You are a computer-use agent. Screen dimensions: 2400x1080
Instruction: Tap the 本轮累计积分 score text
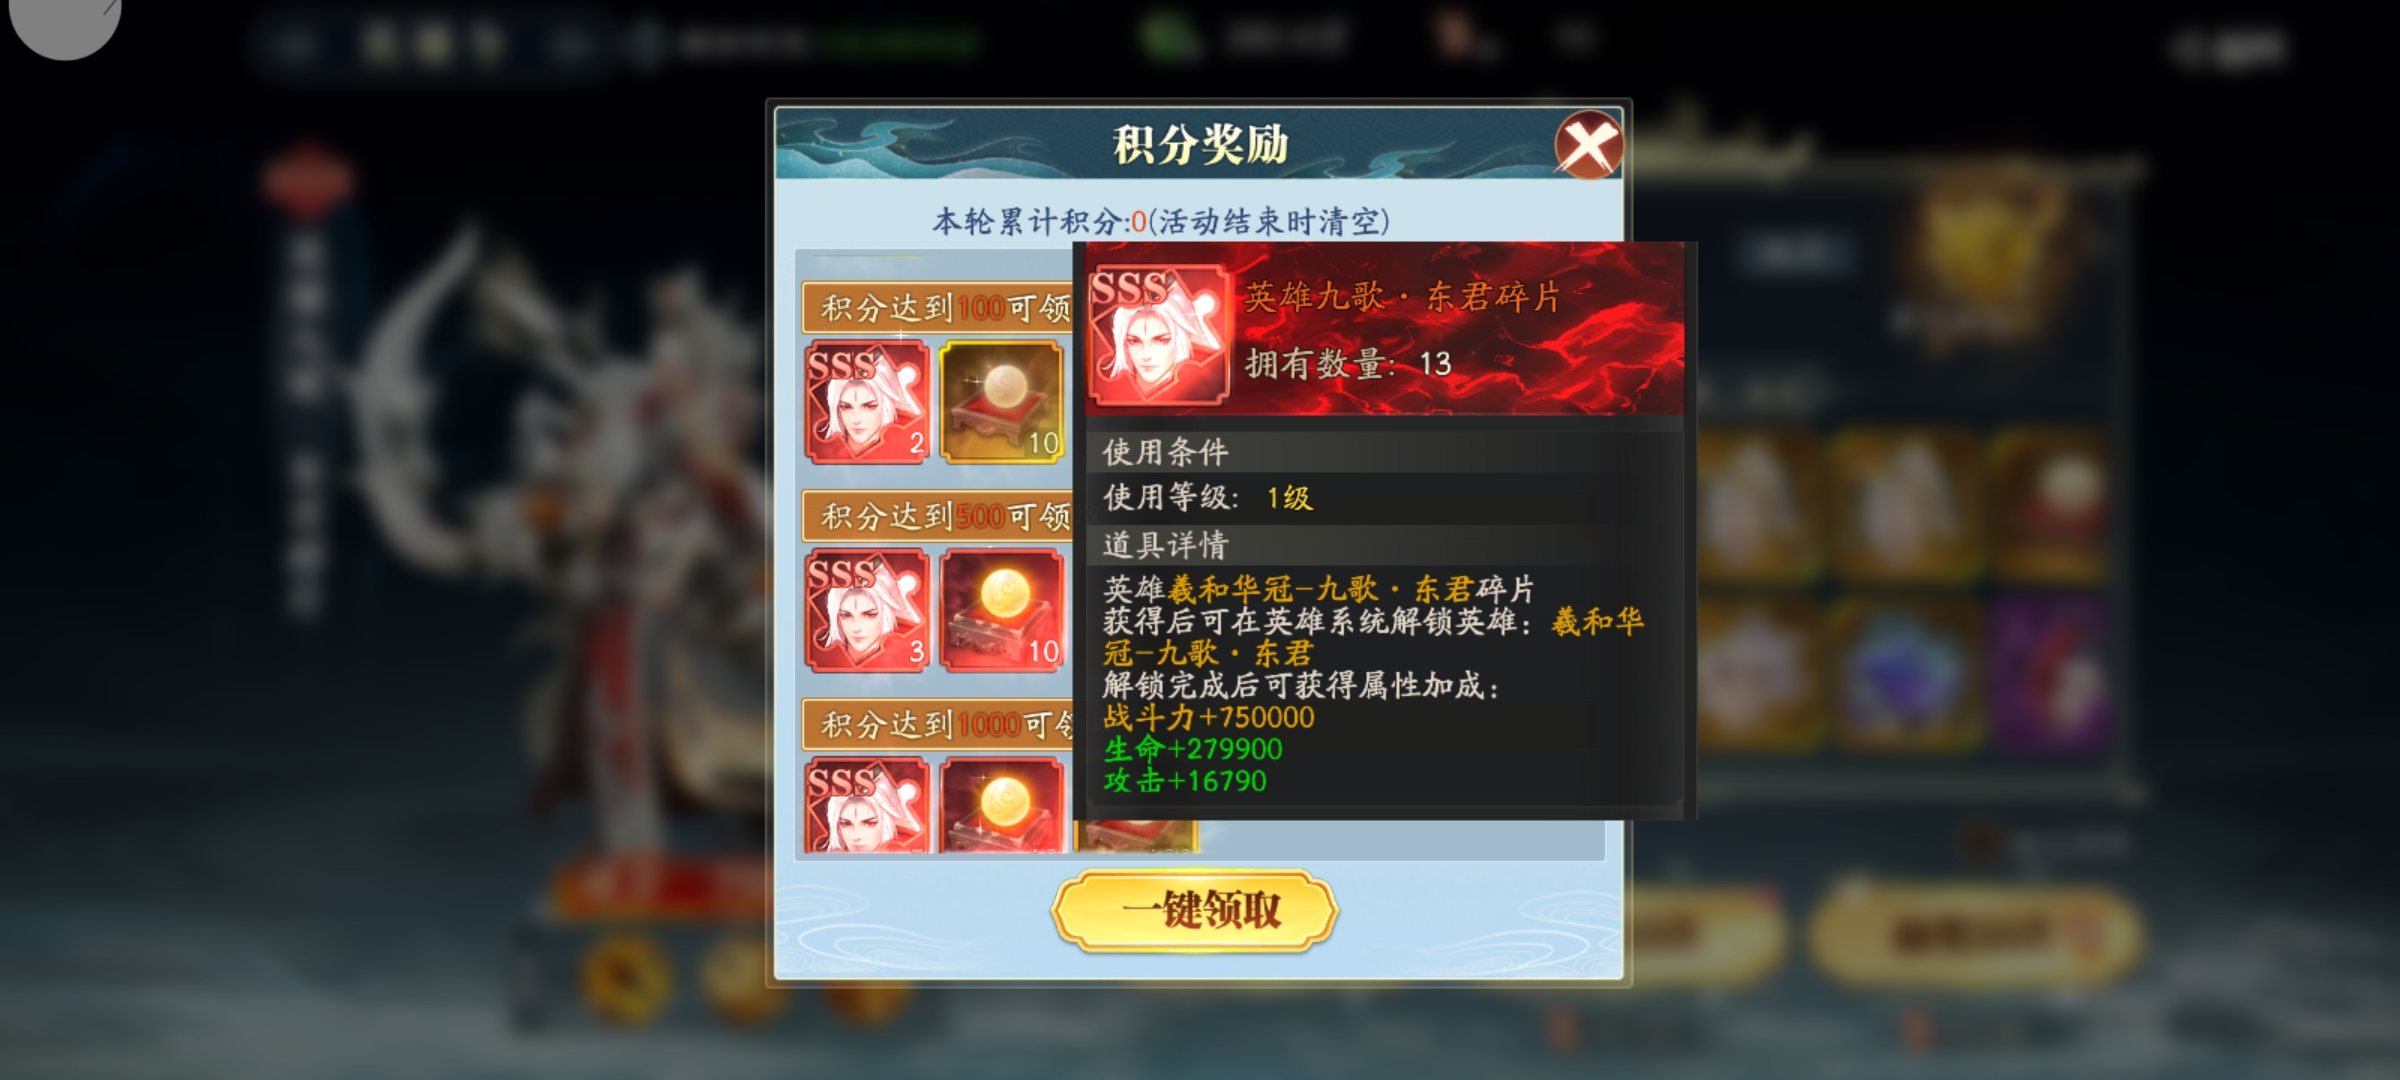[x=1161, y=221]
